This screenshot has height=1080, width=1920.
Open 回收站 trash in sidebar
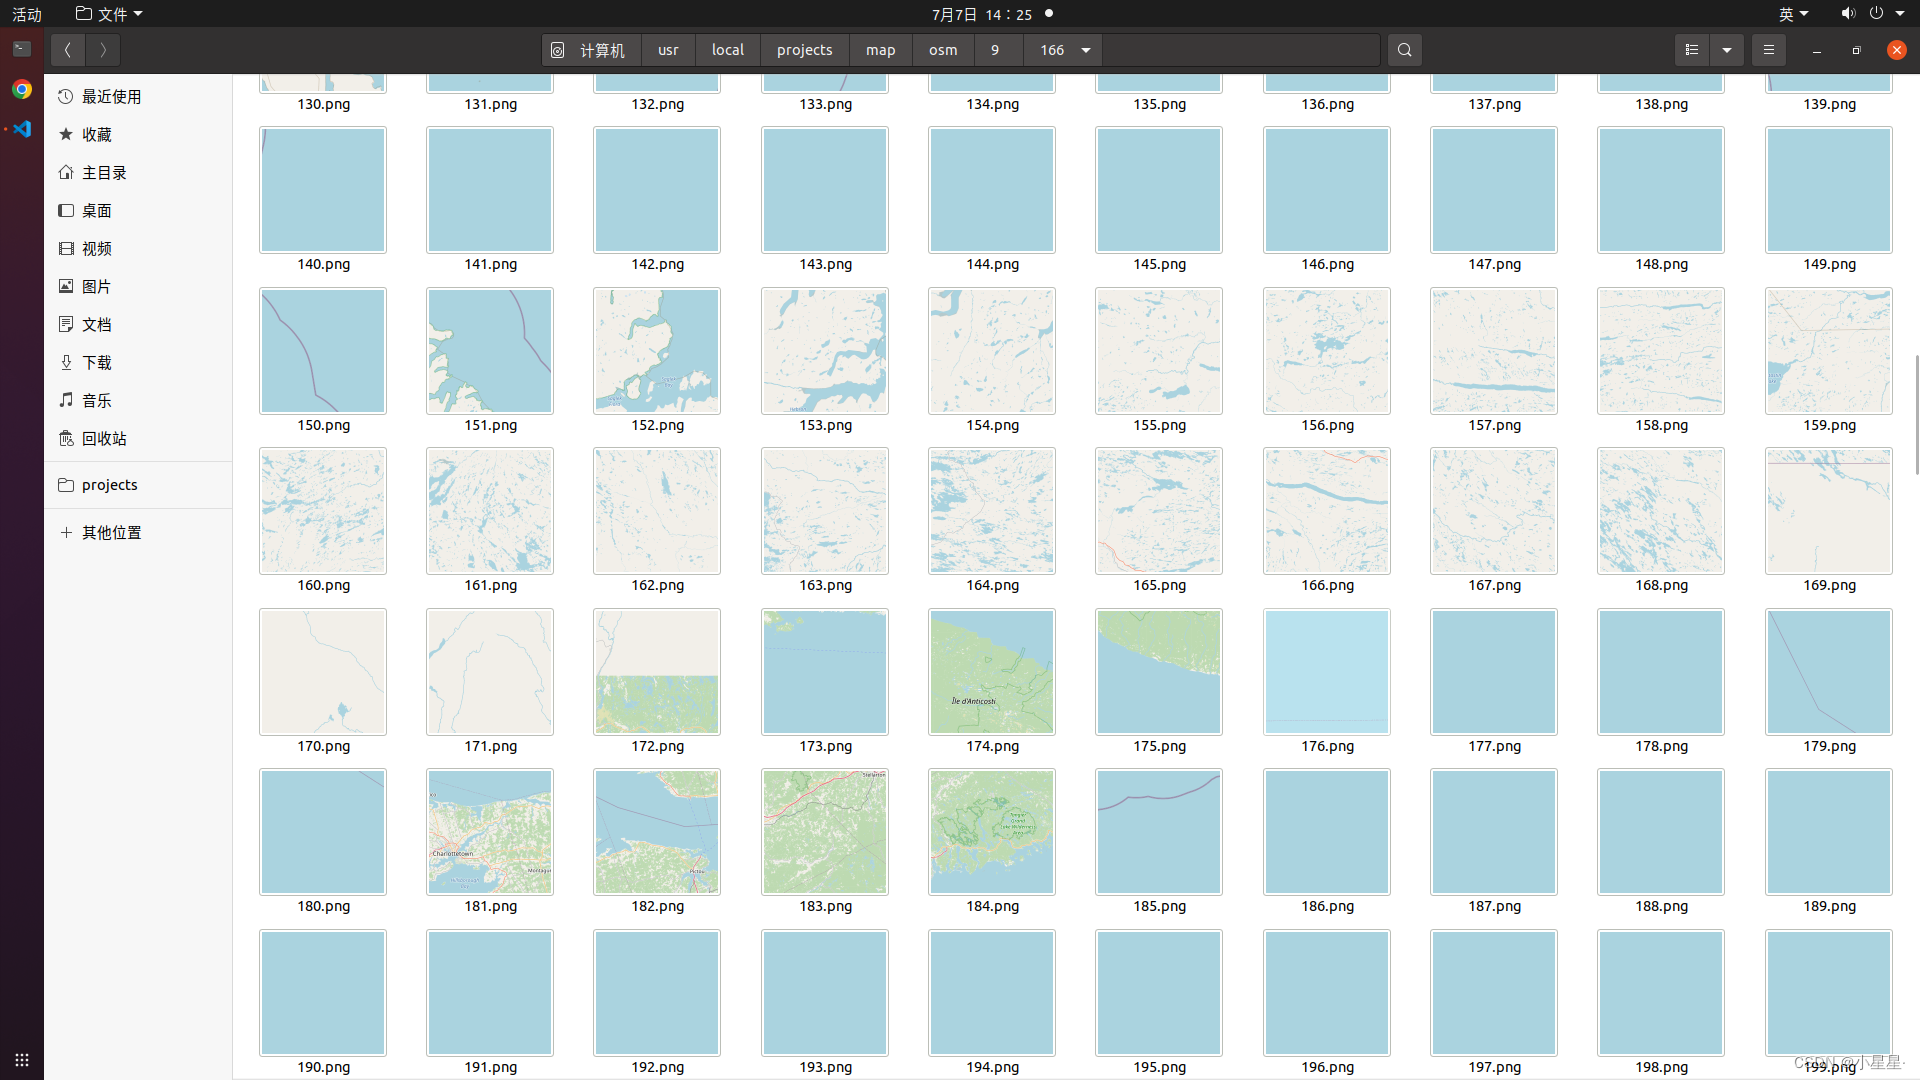138,439
